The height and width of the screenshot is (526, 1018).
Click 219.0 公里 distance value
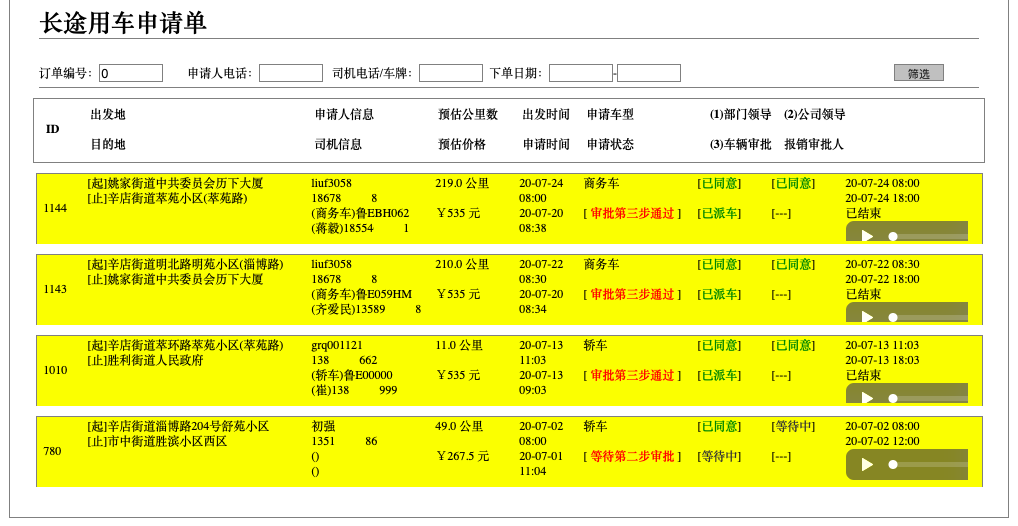pos(462,184)
